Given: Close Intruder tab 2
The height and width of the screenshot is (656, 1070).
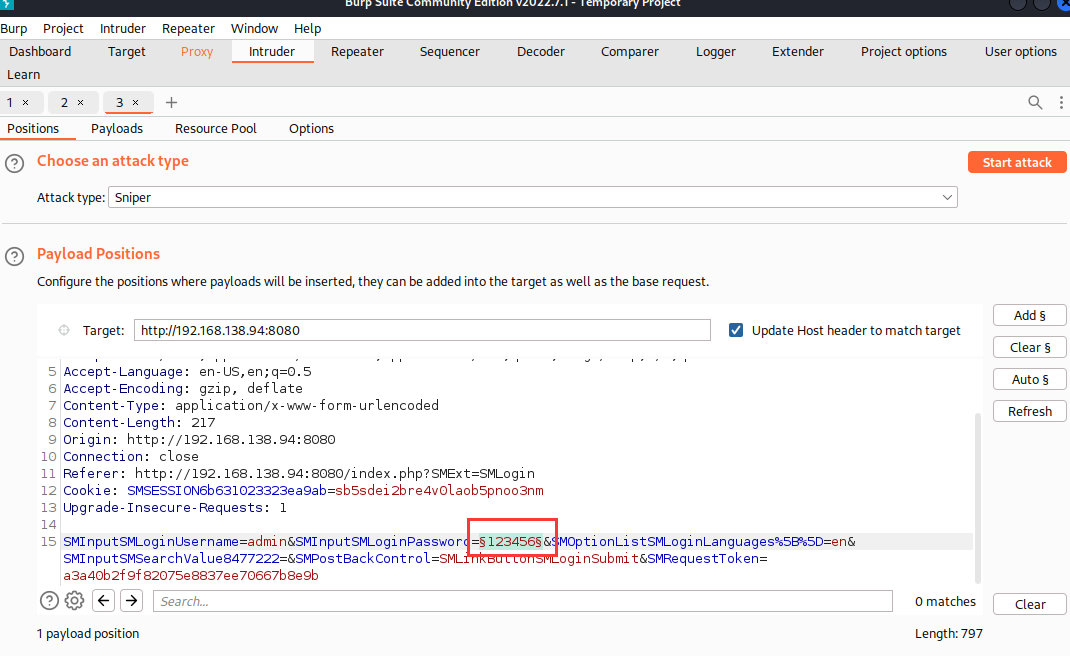Looking at the screenshot, I should click(81, 102).
